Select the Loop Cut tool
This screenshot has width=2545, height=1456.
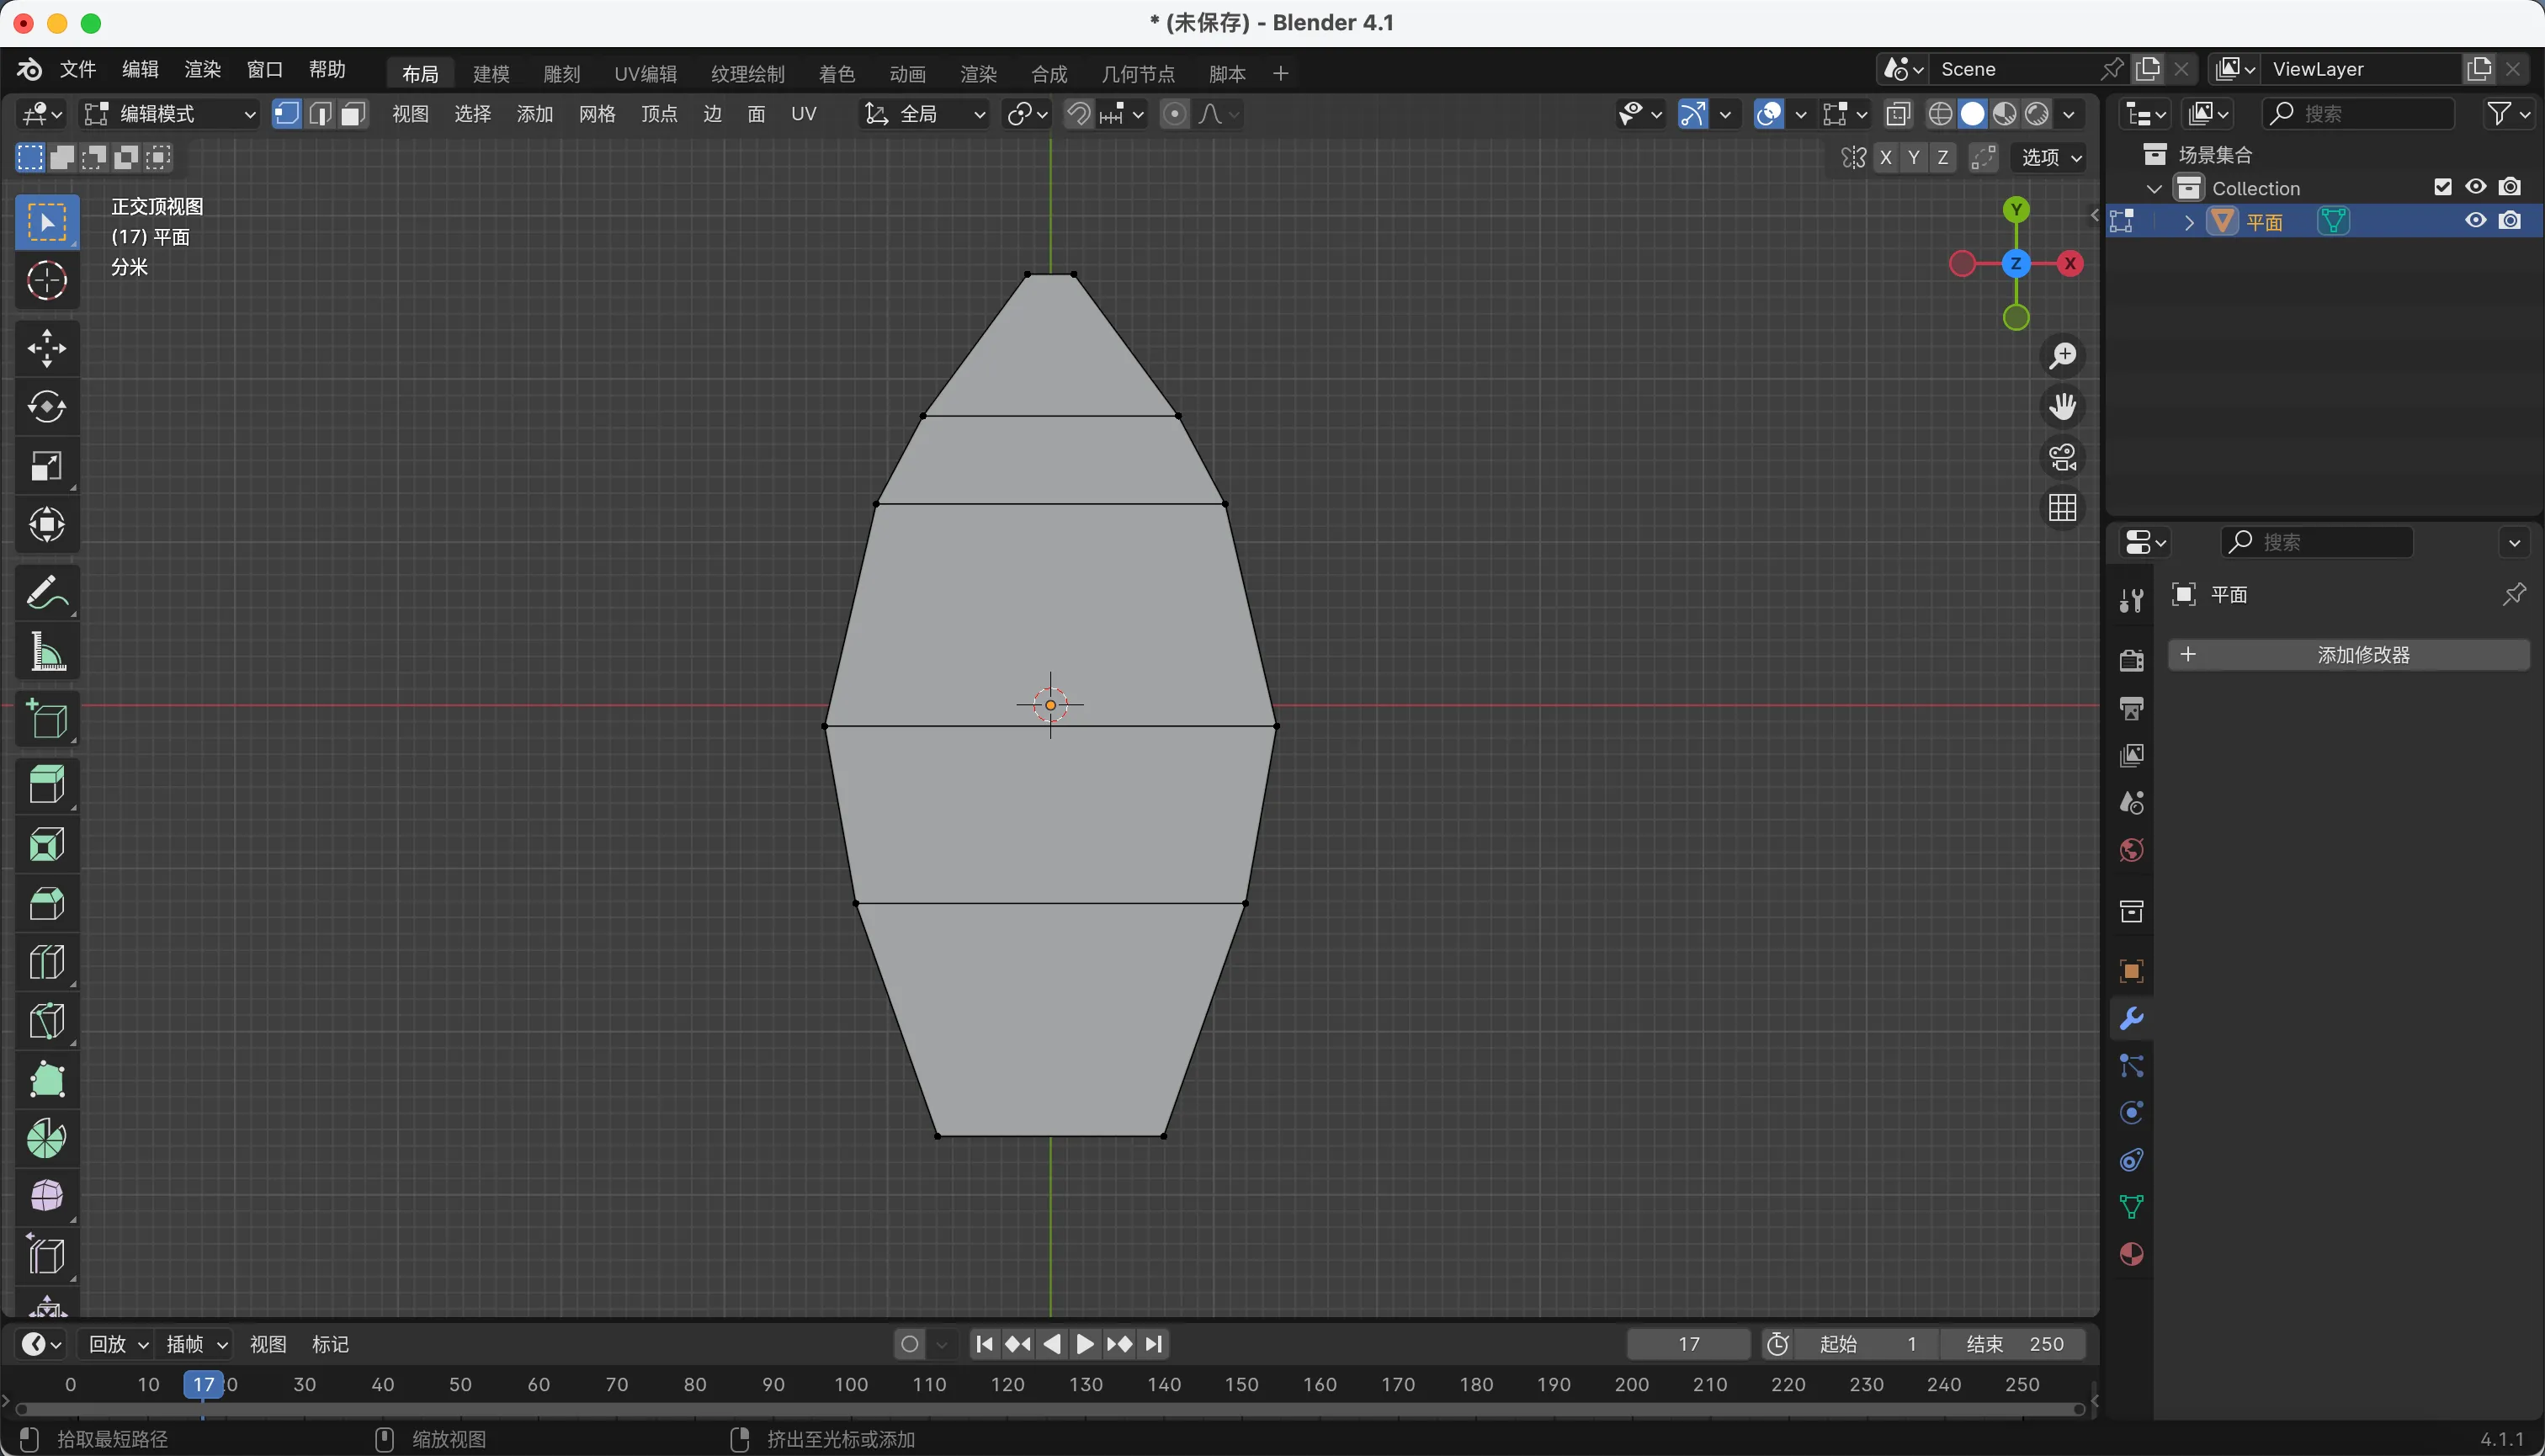(x=46, y=962)
